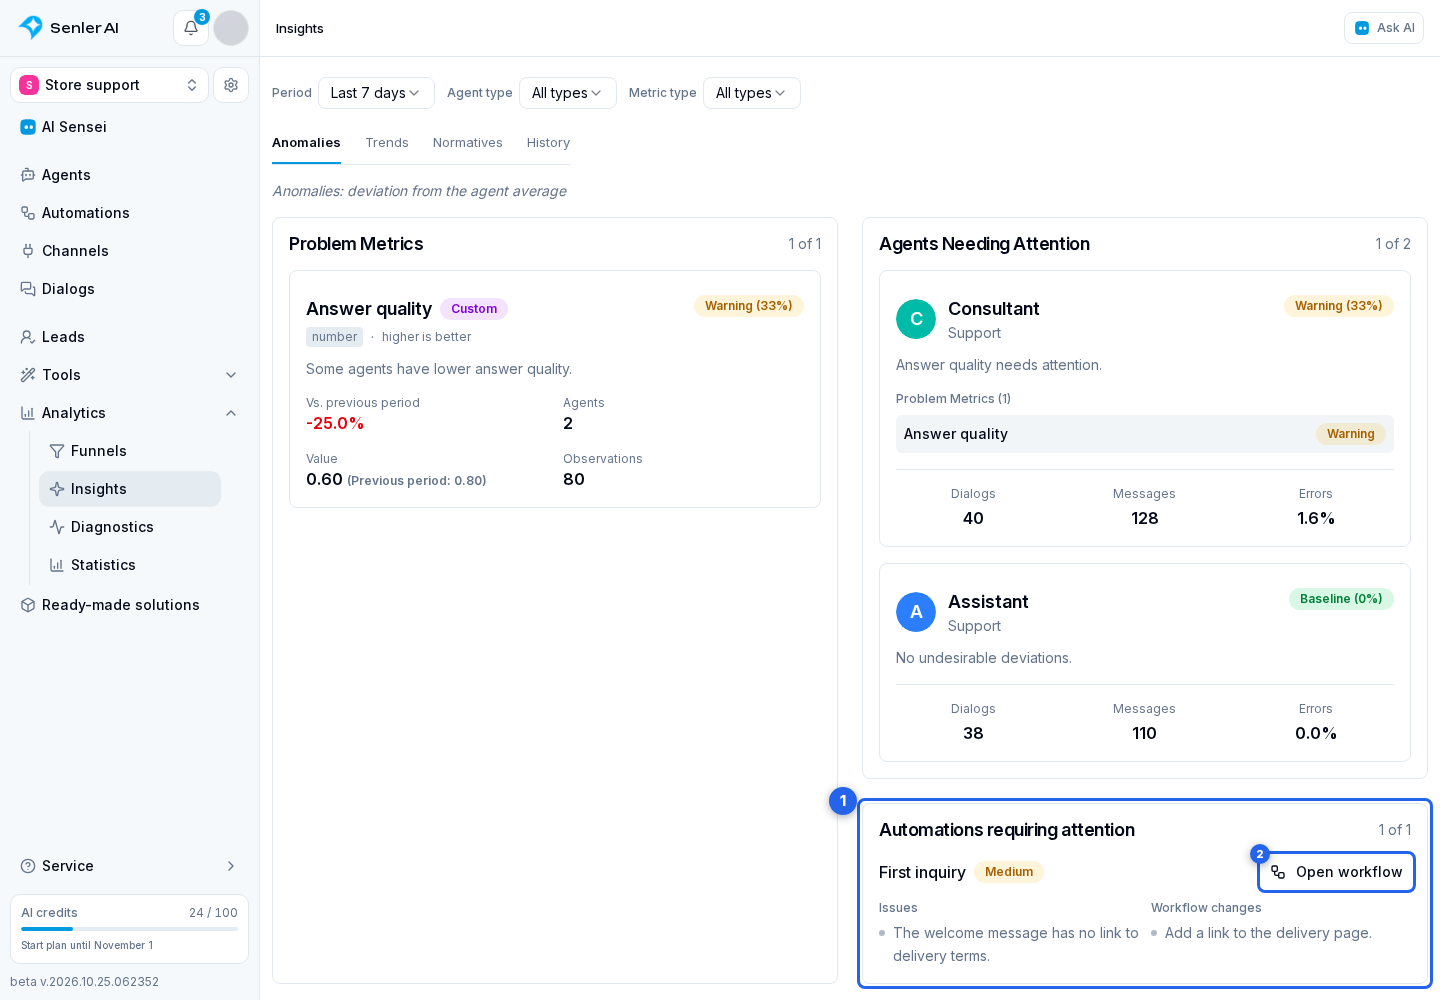Click the Open workflow button
This screenshot has height=1000, width=1440.
tap(1336, 872)
